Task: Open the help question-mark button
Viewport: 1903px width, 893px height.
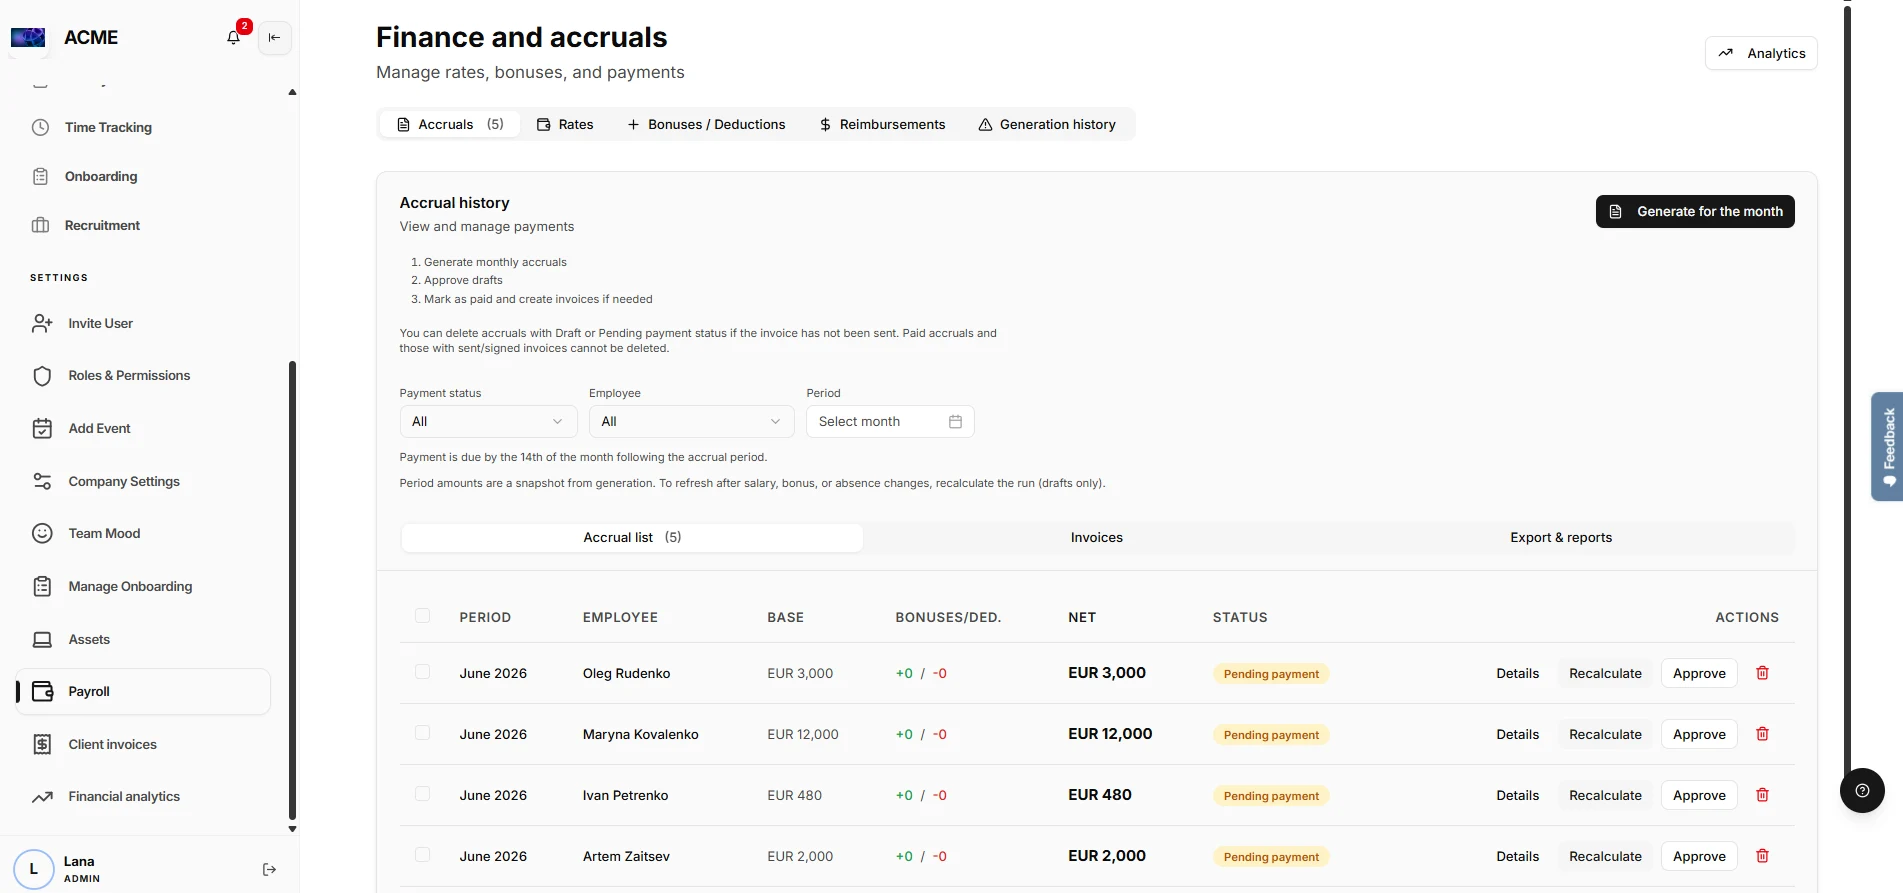Action: click(1862, 790)
